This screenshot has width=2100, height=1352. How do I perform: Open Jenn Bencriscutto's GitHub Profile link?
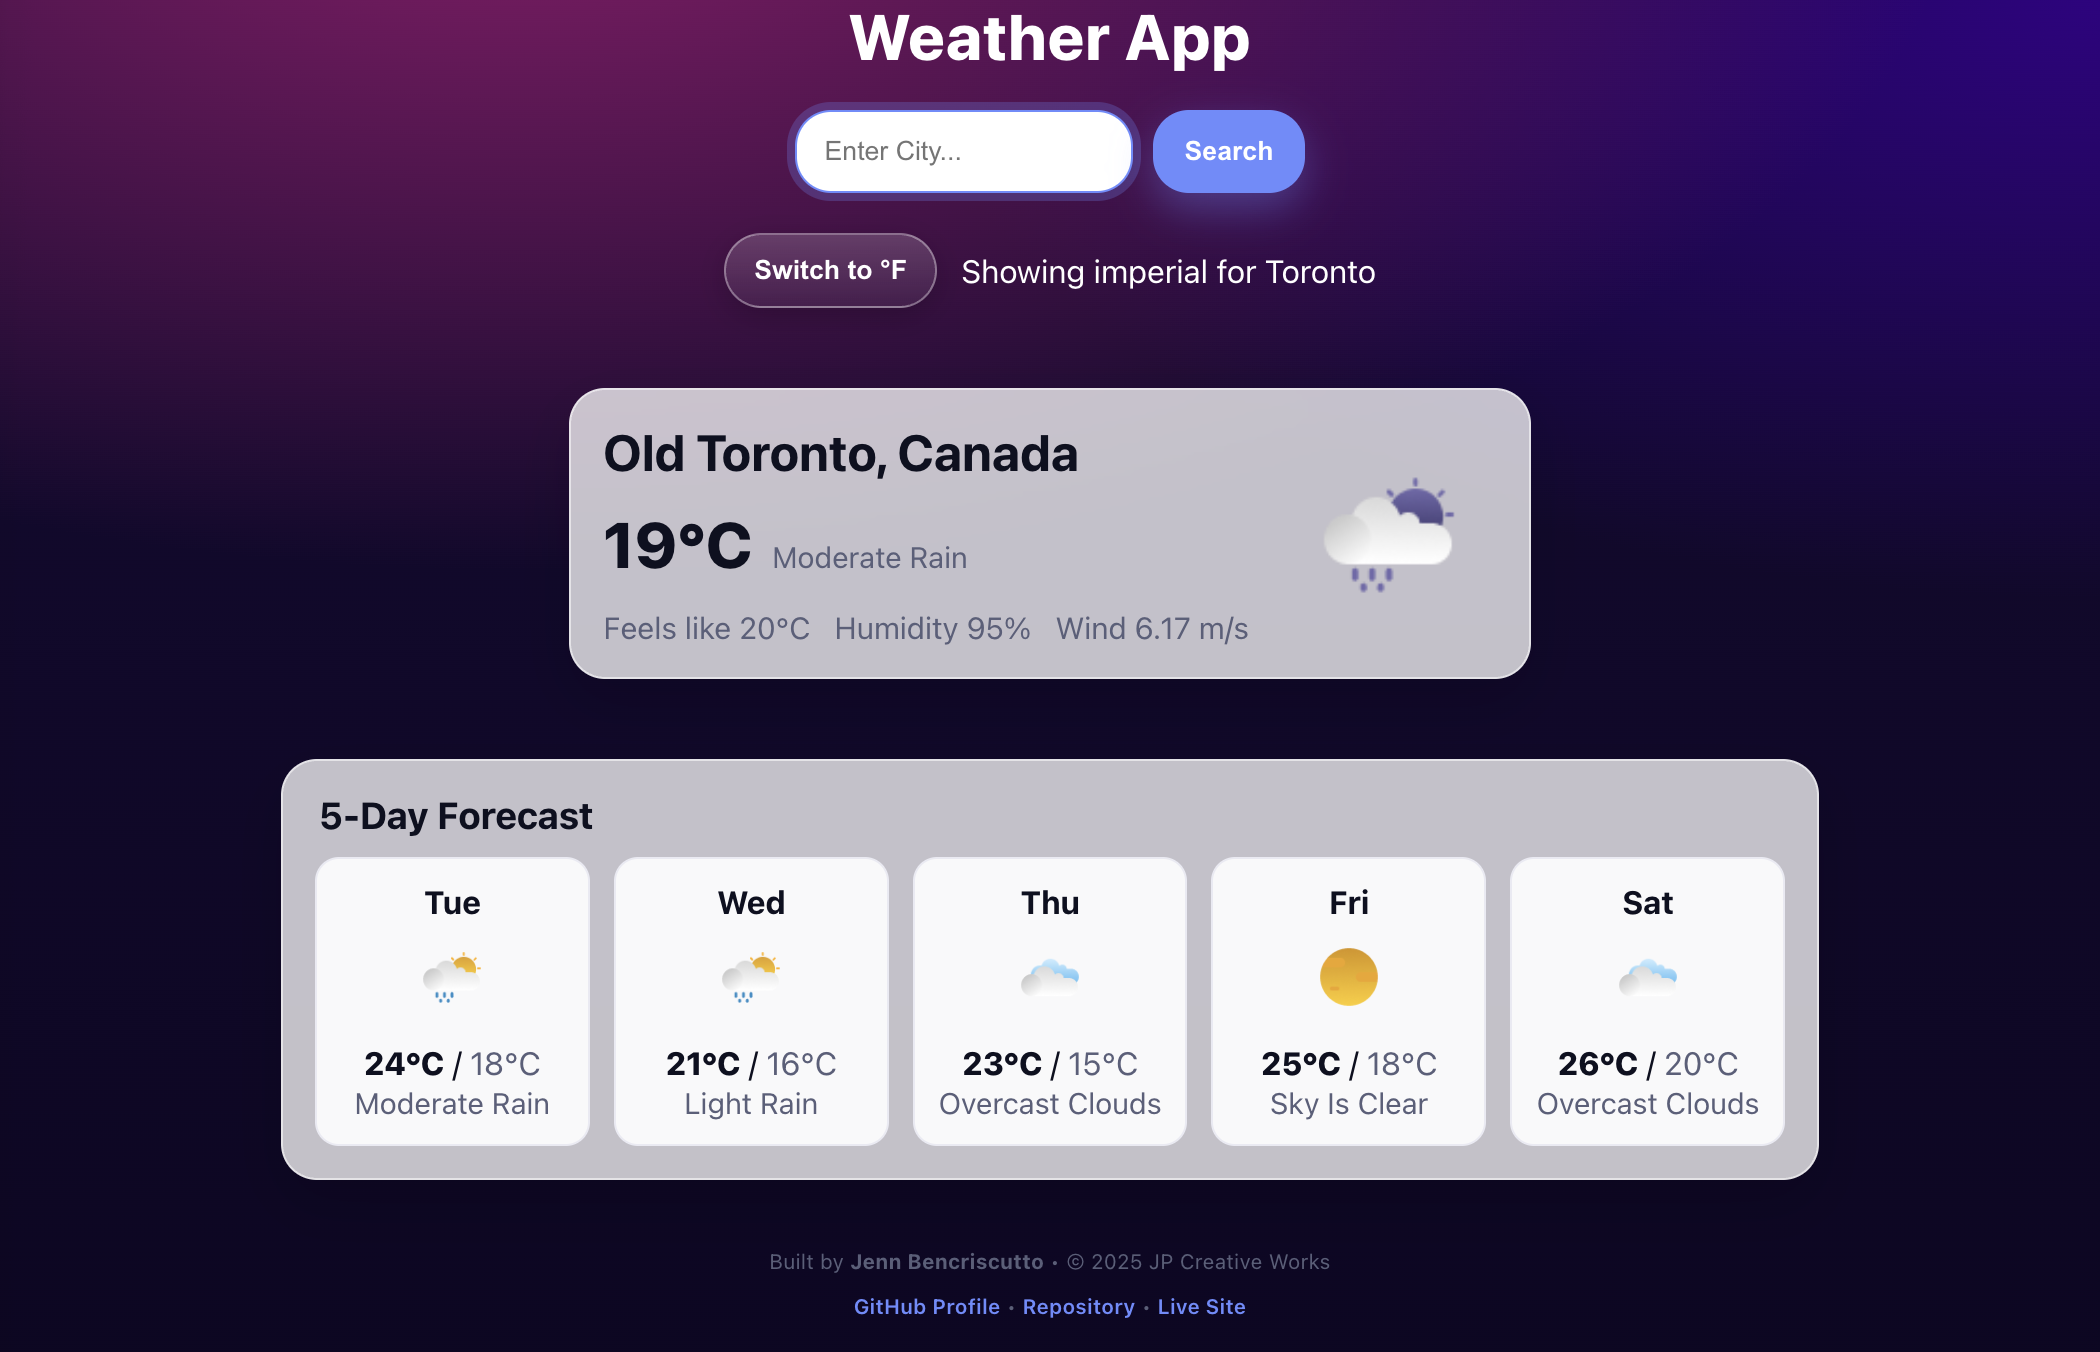pos(925,1307)
